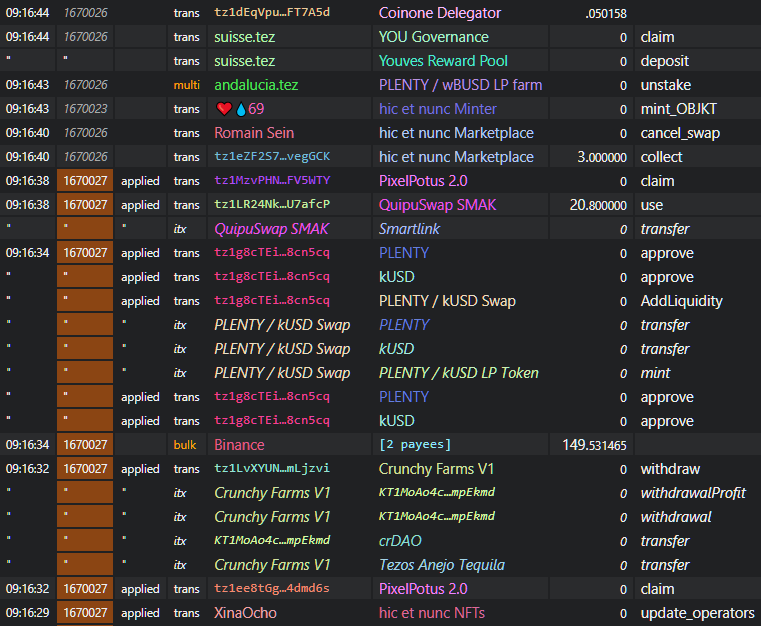Click the withdraw entrypoint
The height and width of the screenshot is (626, 761).
(670, 469)
